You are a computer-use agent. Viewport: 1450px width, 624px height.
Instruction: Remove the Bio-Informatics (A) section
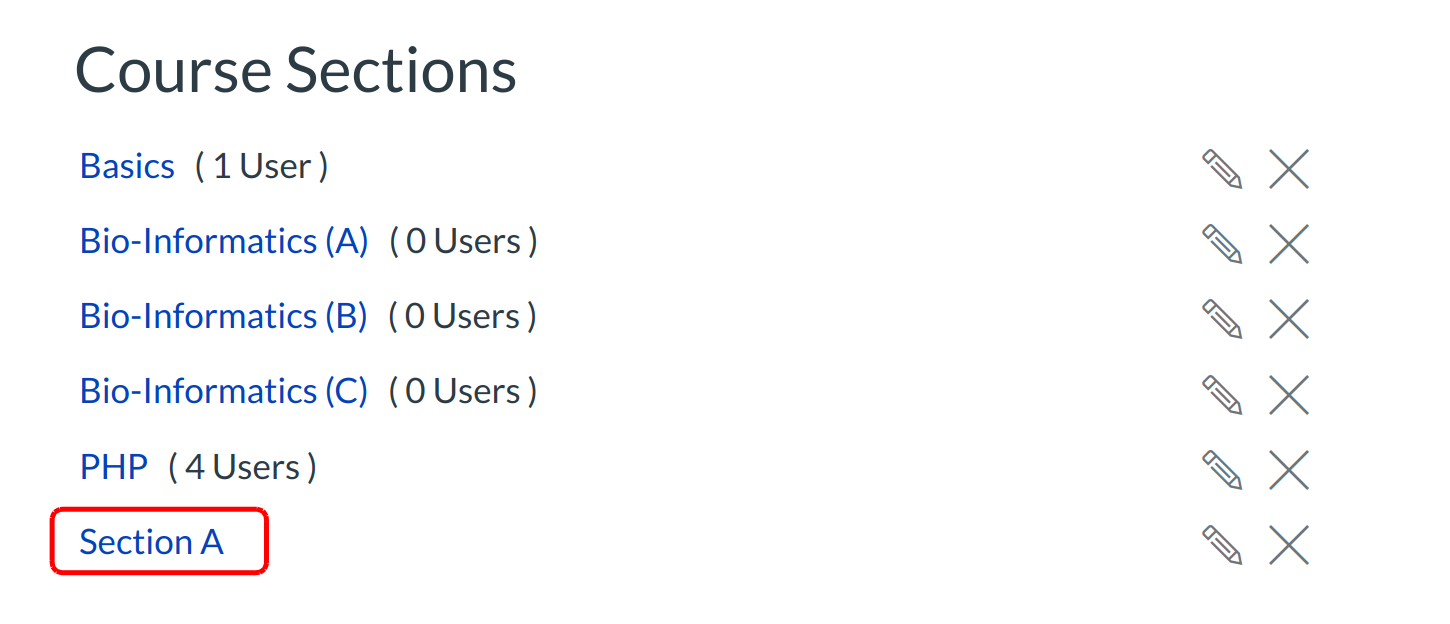click(1289, 244)
